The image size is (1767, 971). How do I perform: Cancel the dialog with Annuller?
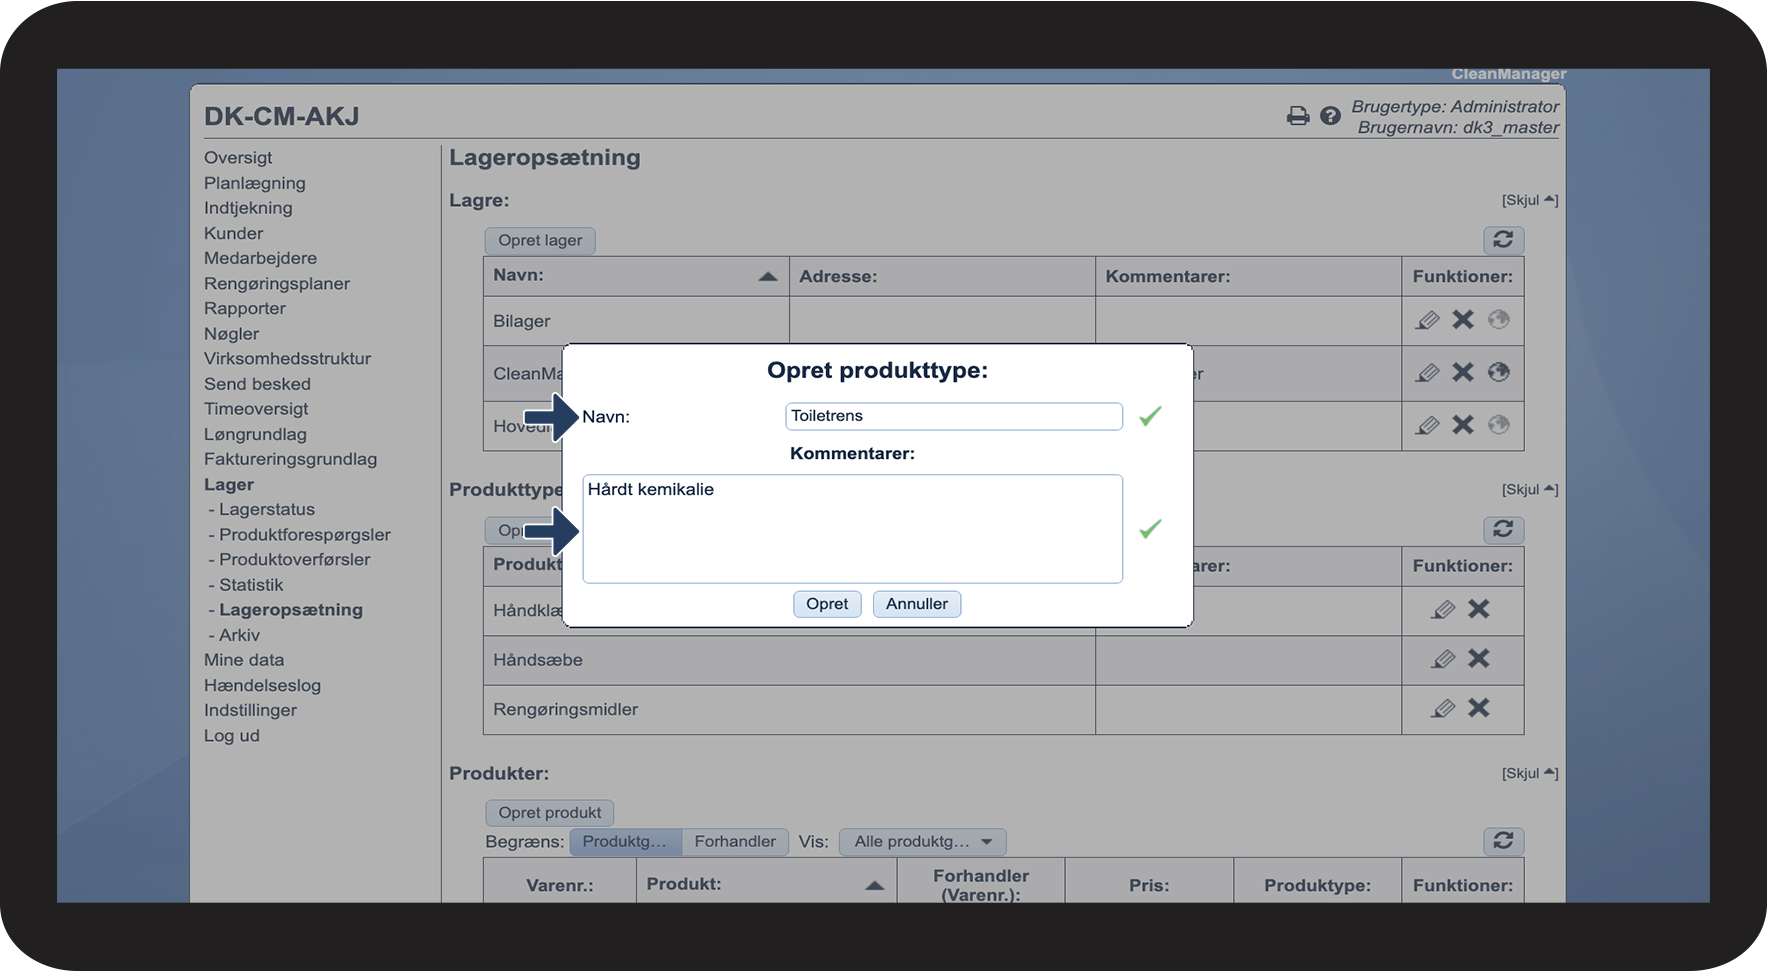click(x=916, y=604)
